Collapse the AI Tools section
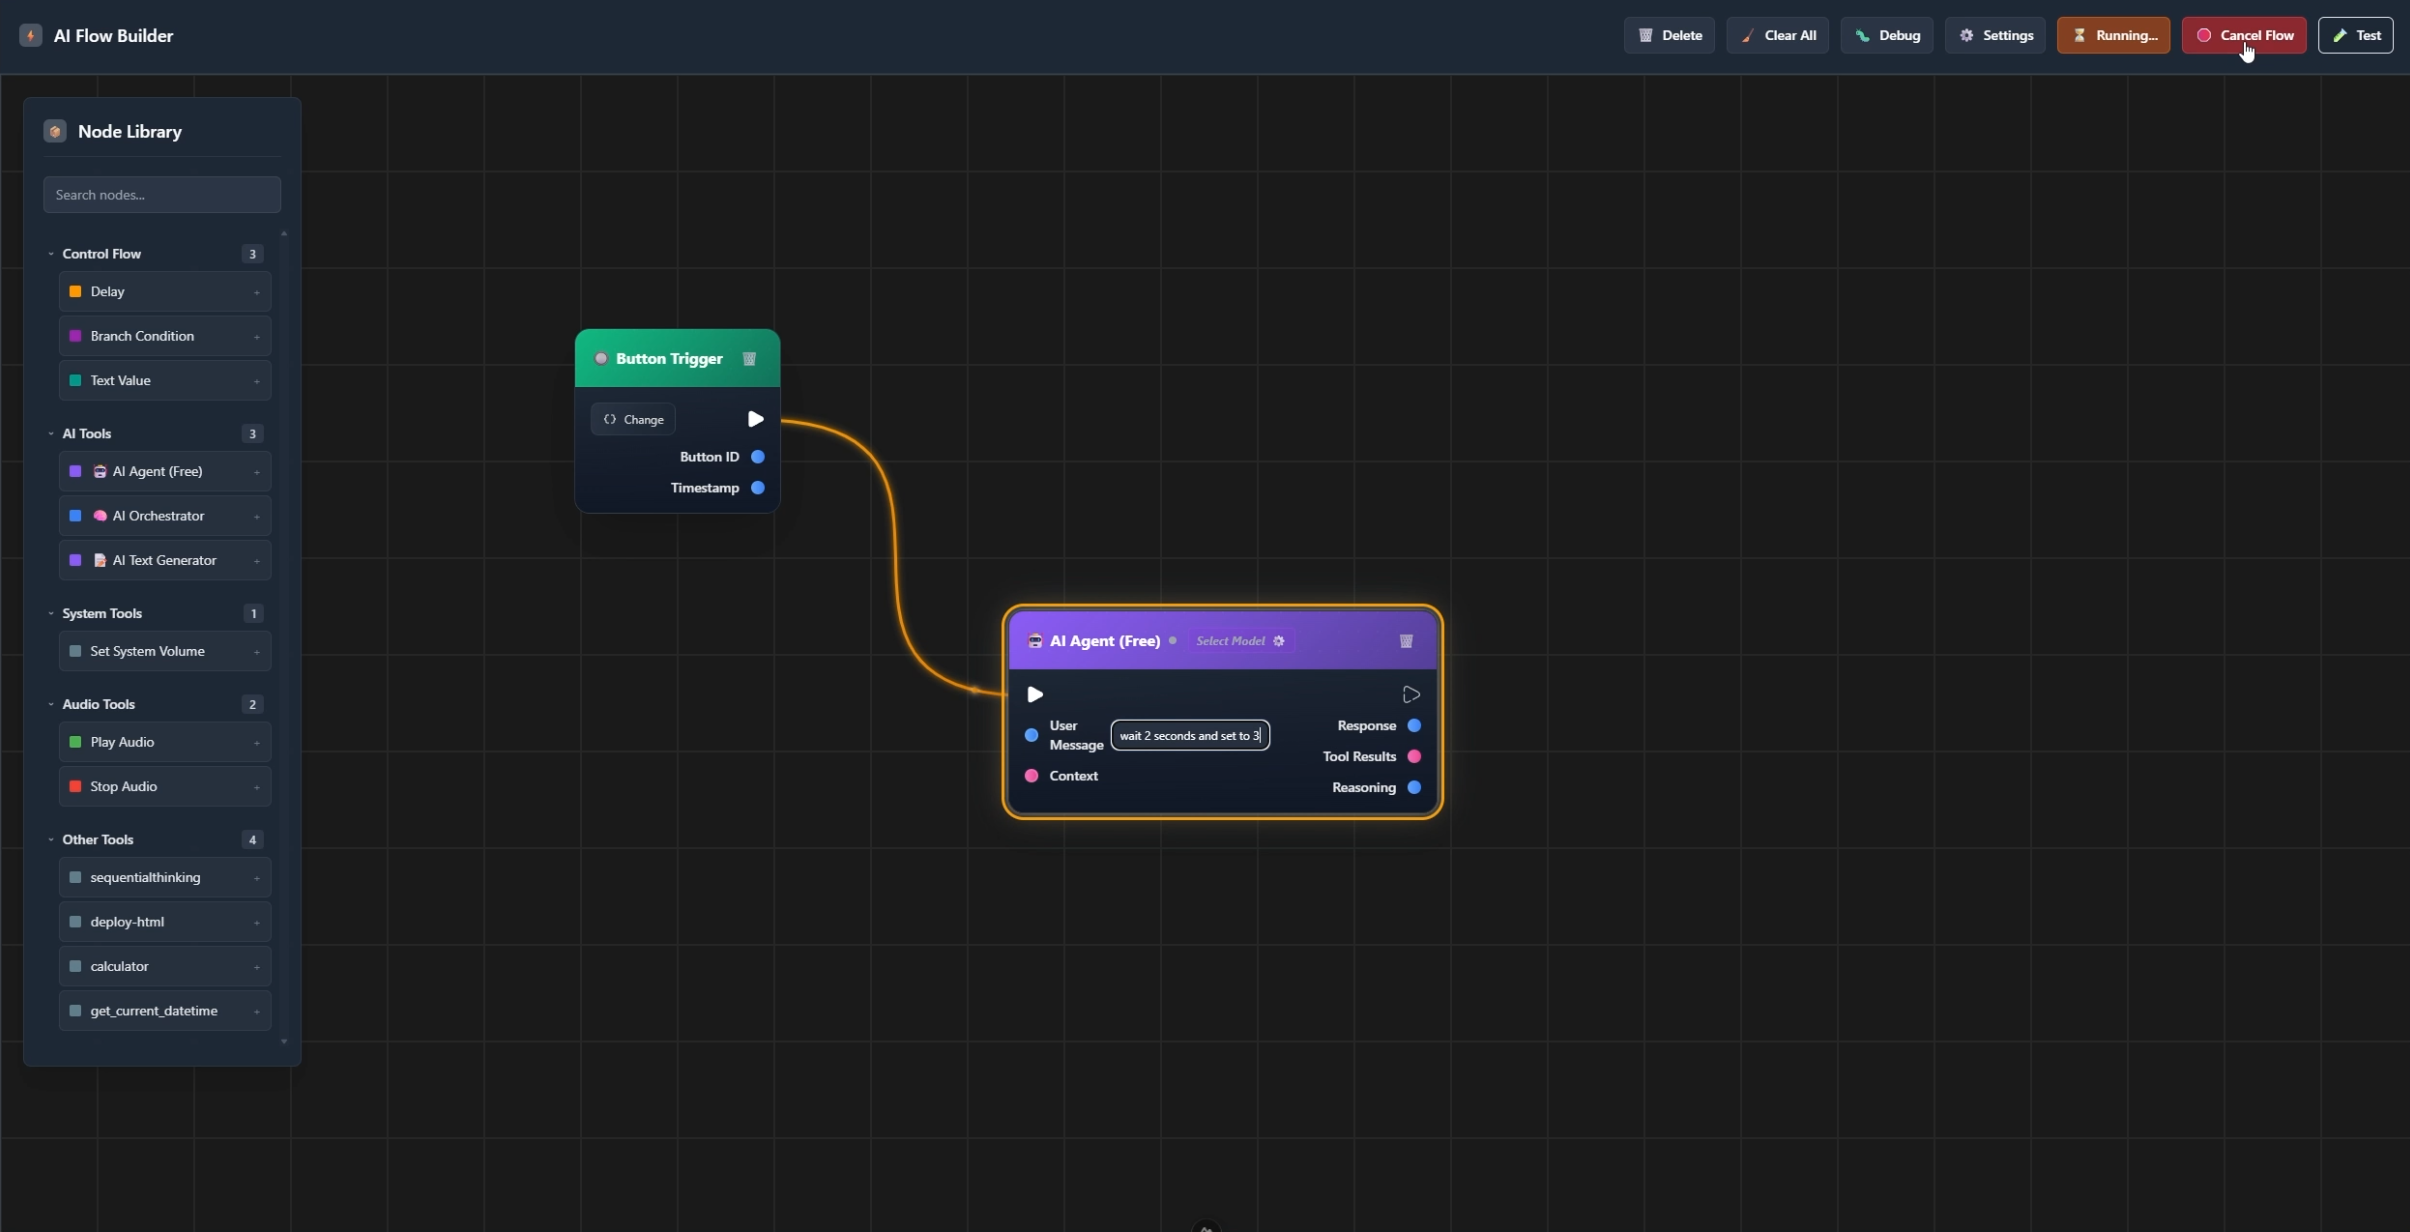The width and height of the screenshot is (2410, 1232). point(51,433)
